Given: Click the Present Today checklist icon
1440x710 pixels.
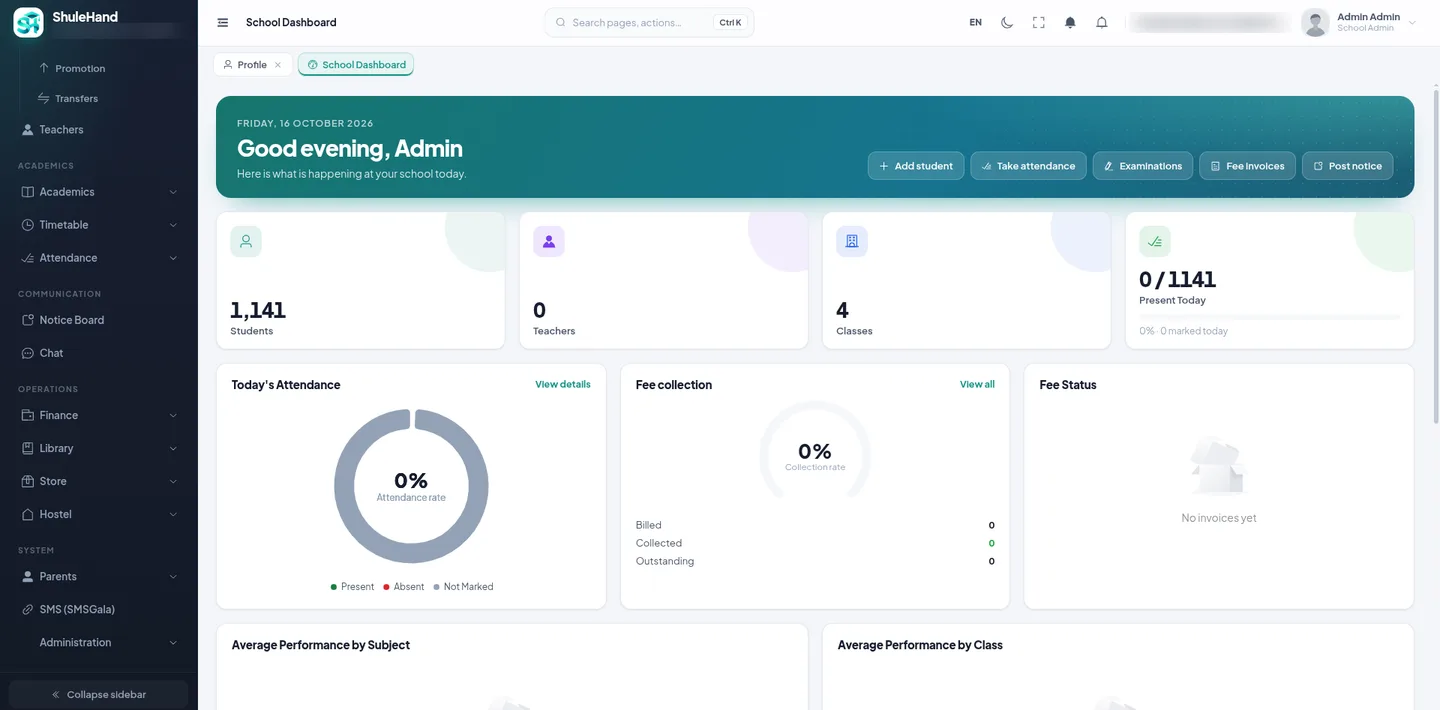Looking at the screenshot, I should pos(1155,241).
